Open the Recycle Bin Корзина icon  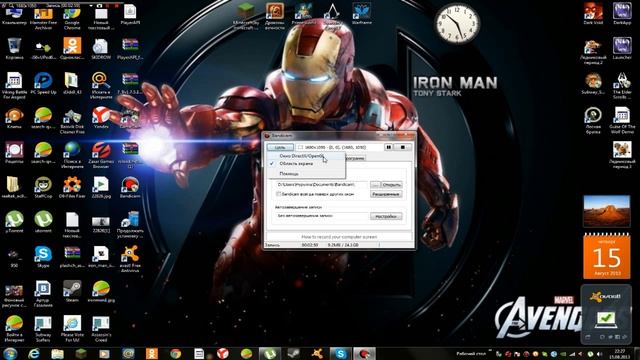(x=14, y=49)
